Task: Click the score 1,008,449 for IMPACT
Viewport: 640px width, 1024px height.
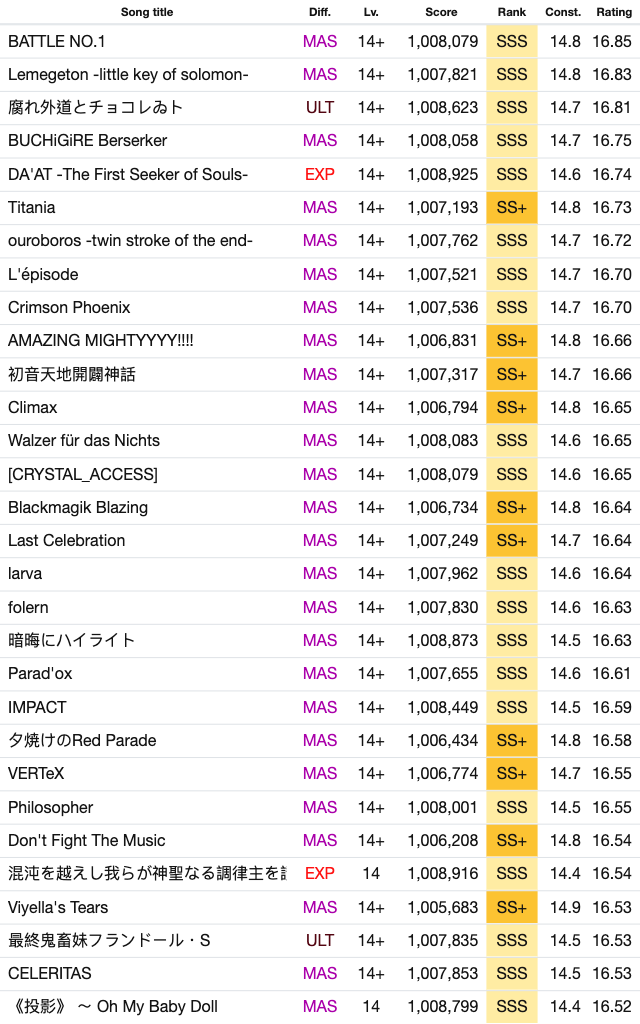Action: pos(443,707)
